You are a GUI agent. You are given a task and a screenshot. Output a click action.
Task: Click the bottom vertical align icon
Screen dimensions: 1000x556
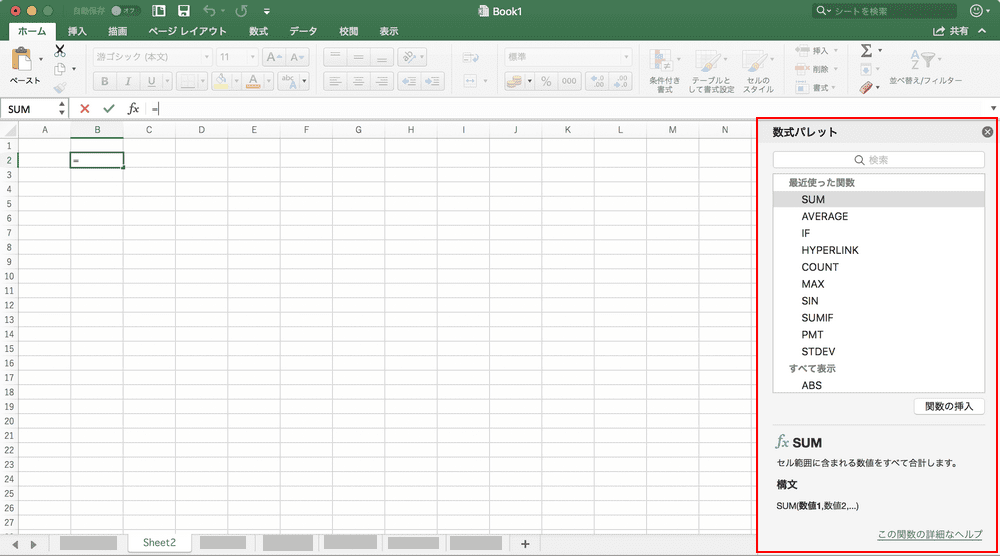(x=381, y=57)
